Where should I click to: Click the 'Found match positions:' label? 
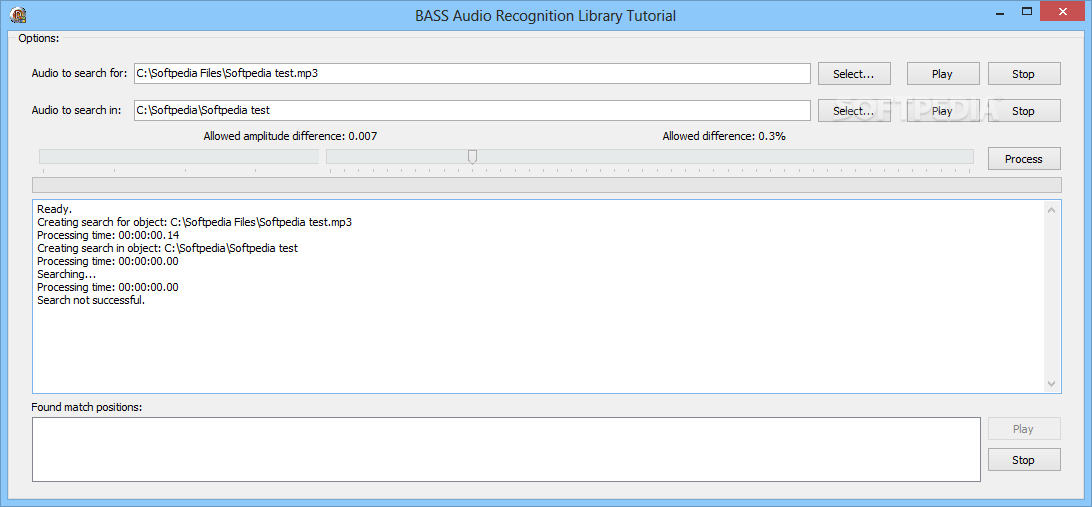pos(87,406)
